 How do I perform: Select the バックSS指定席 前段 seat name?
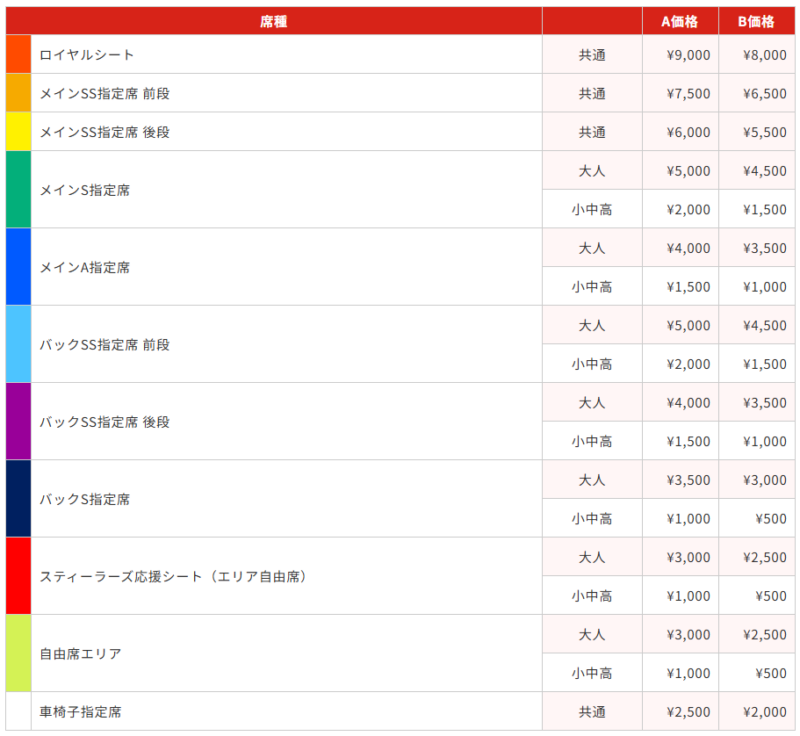pyautogui.click(x=105, y=345)
